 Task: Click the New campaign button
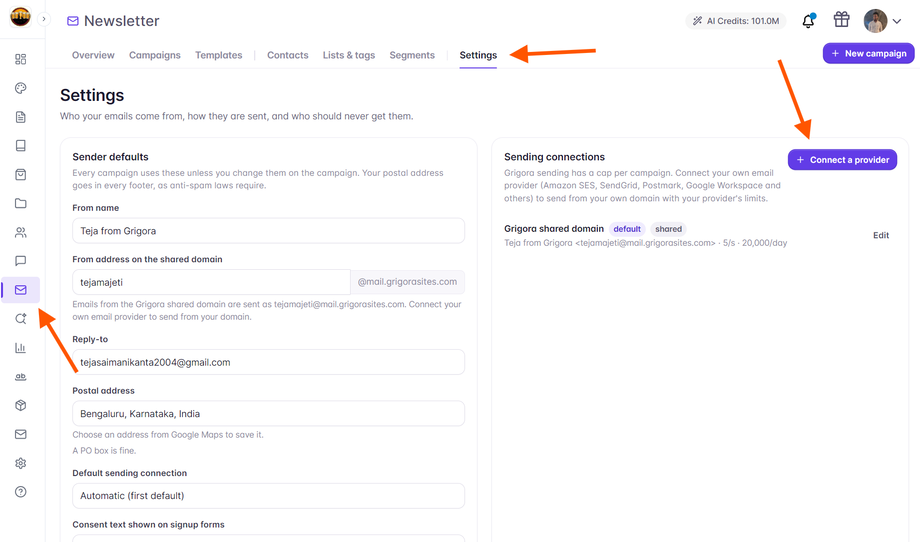(x=868, y=53)
